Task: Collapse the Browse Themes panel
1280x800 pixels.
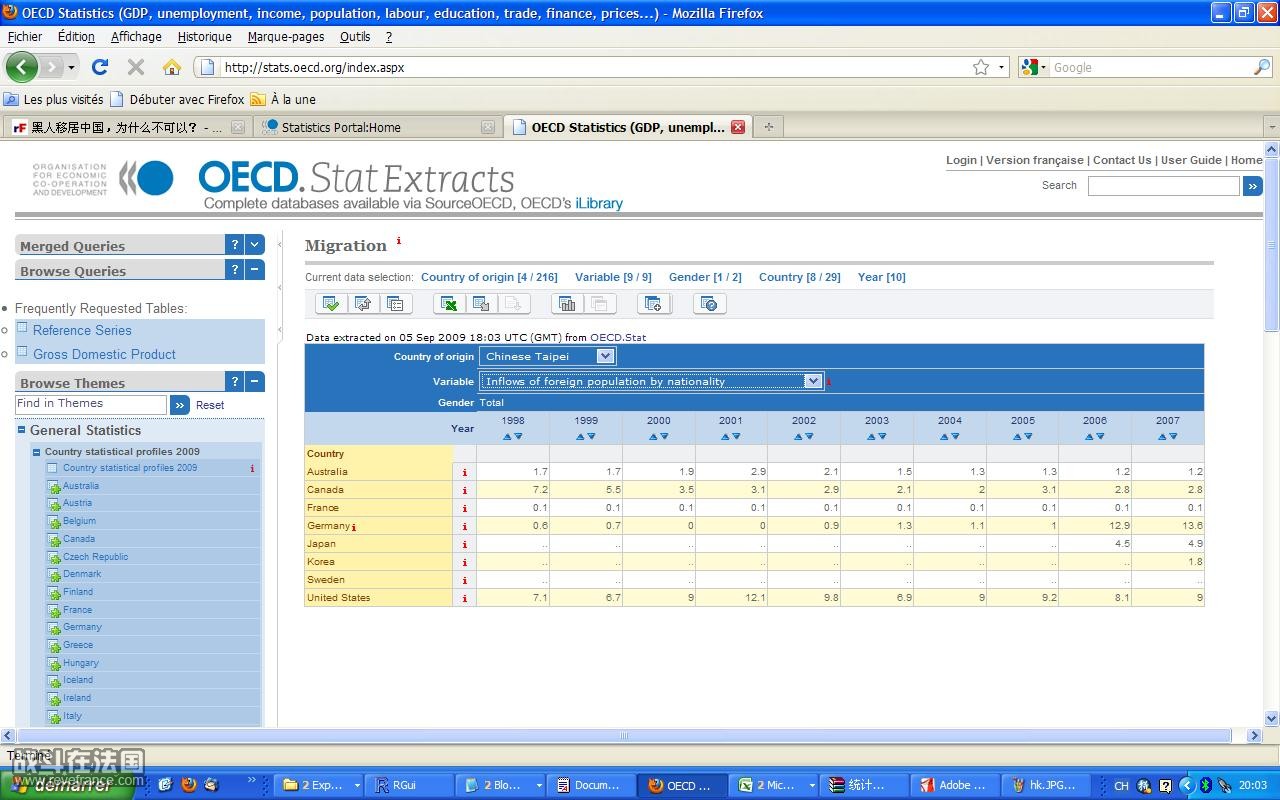Action: click(255, 381)
